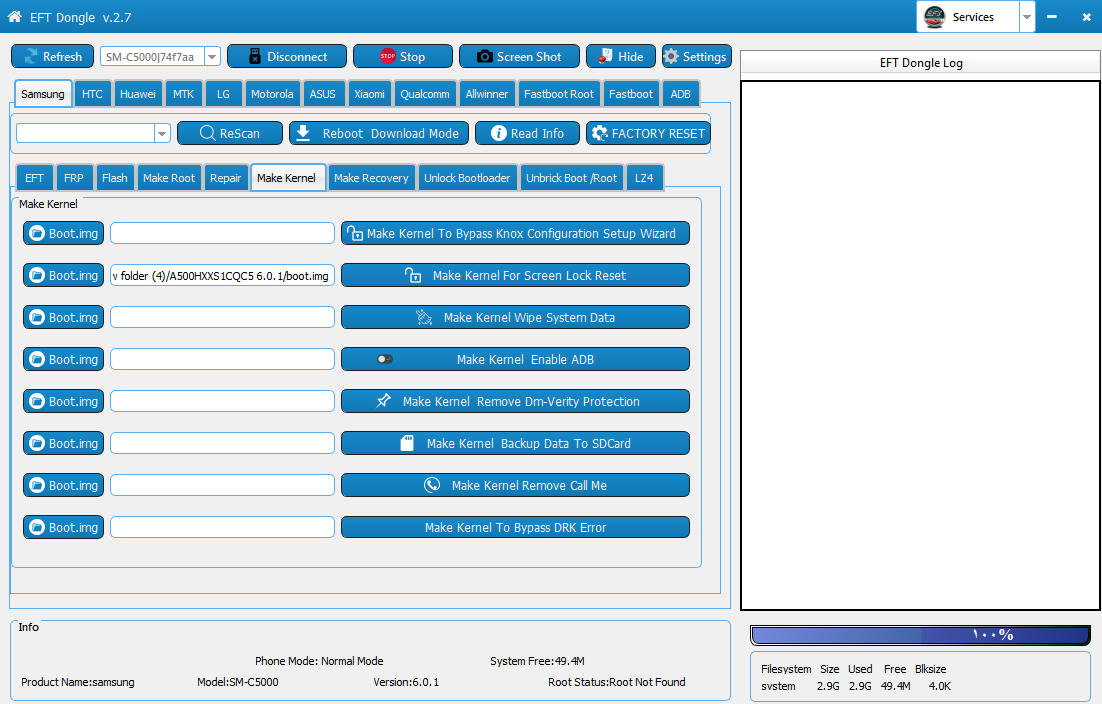1102x704 pixels.
Task: Switch to the LG tab
Action: pos(223,93)
